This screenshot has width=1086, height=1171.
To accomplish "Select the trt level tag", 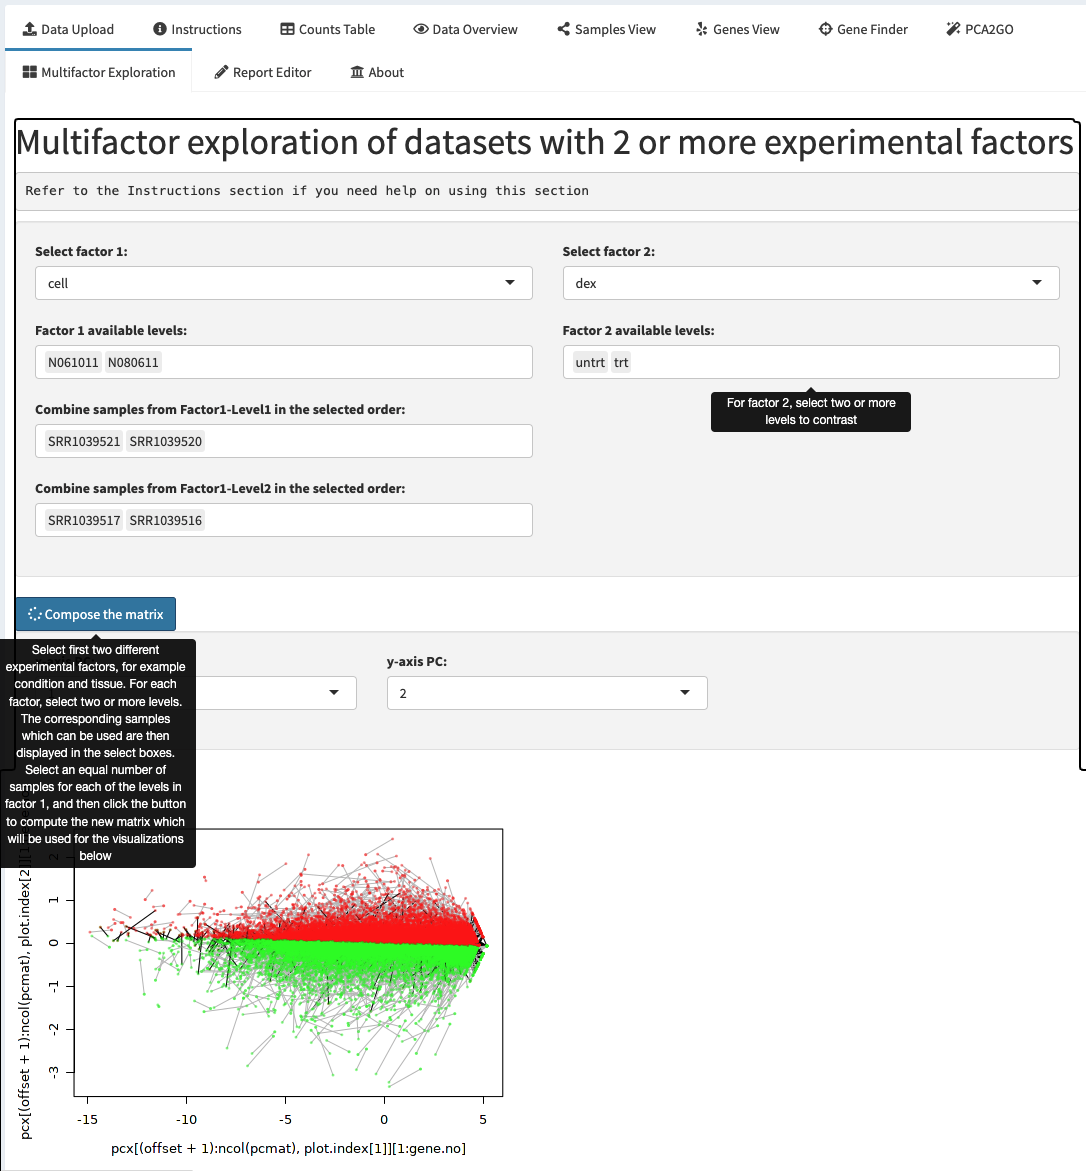I will tap(621, 363).
